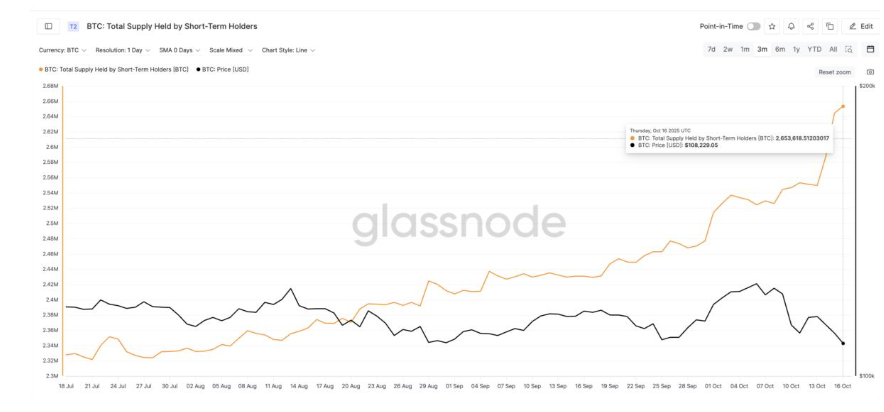This screenshot has height=412, width=884.
Task: Open the Chart Style: Line dropdown
Action: [288, 49]
